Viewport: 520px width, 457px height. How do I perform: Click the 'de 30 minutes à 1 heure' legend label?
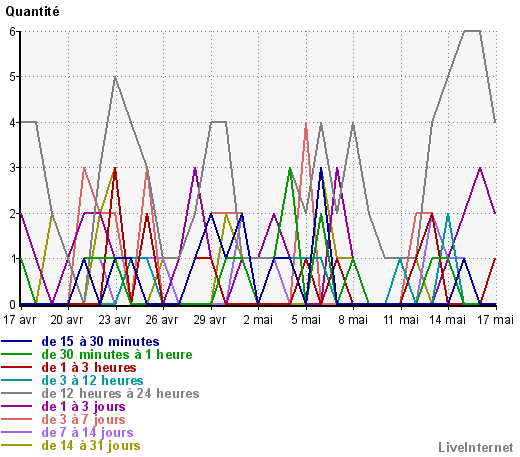coord(117,355)
